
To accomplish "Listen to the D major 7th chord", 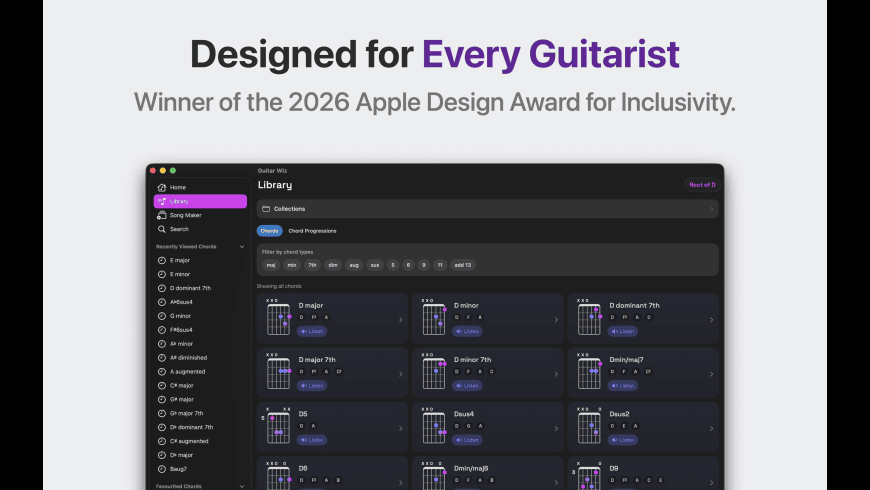I will point(312,386).
